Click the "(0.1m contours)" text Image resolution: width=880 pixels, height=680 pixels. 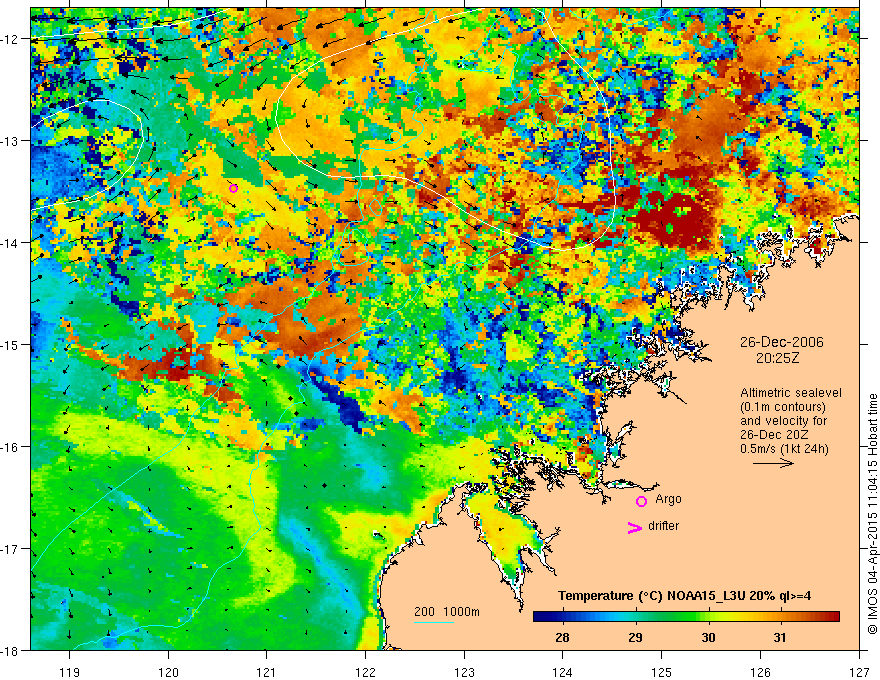point(783,407)
